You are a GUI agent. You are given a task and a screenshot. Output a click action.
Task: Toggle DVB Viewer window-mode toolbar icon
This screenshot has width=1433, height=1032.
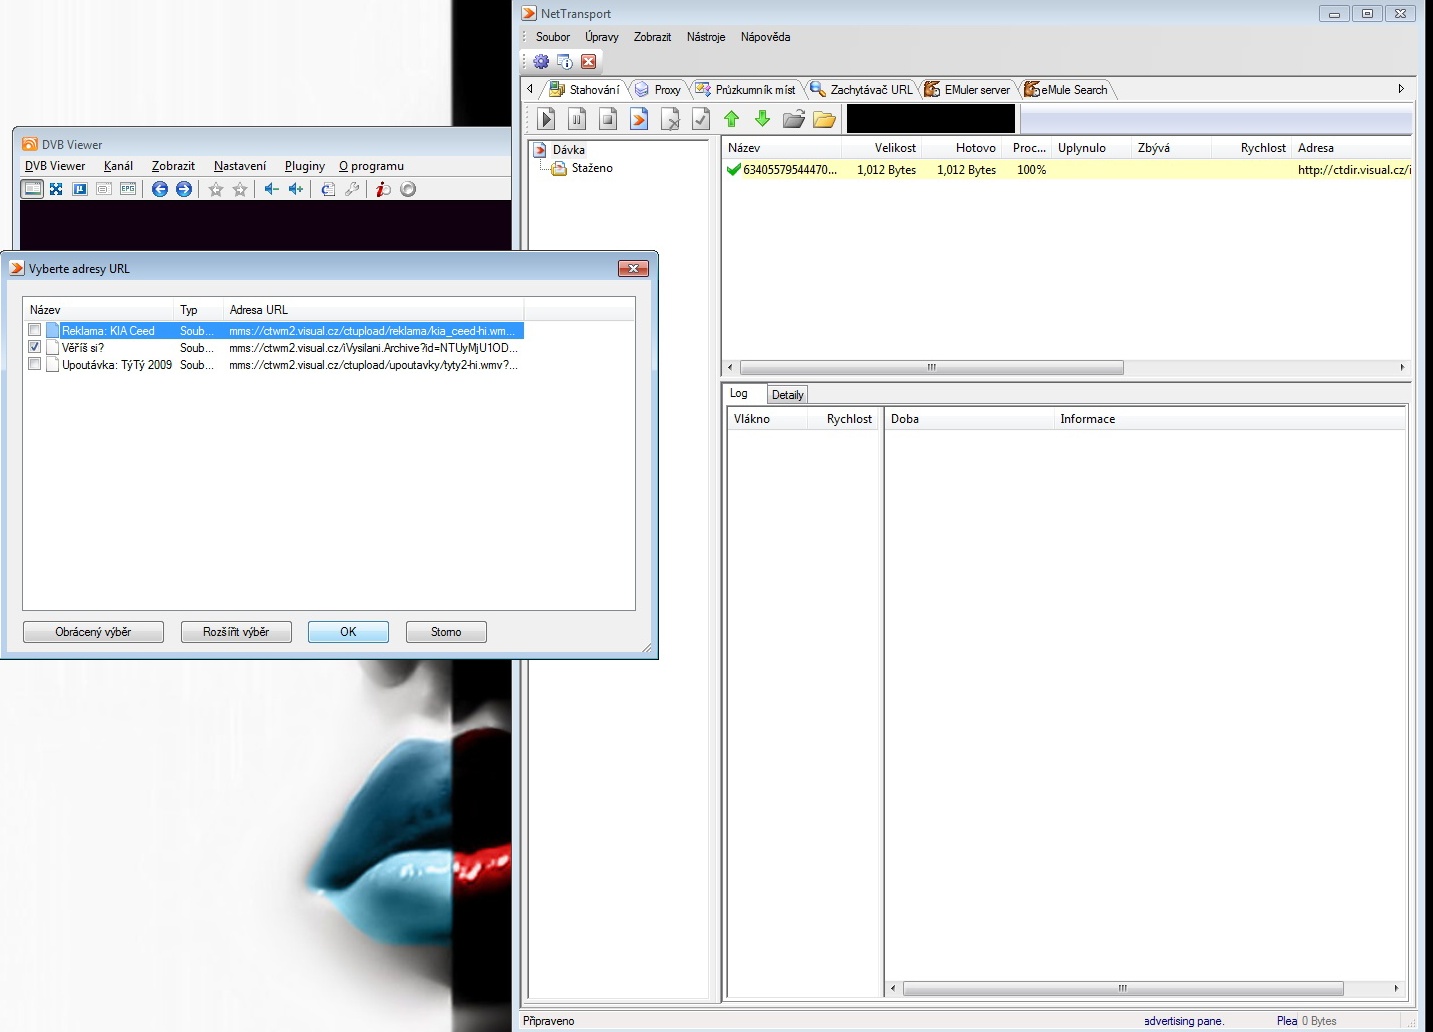(32, 189)
